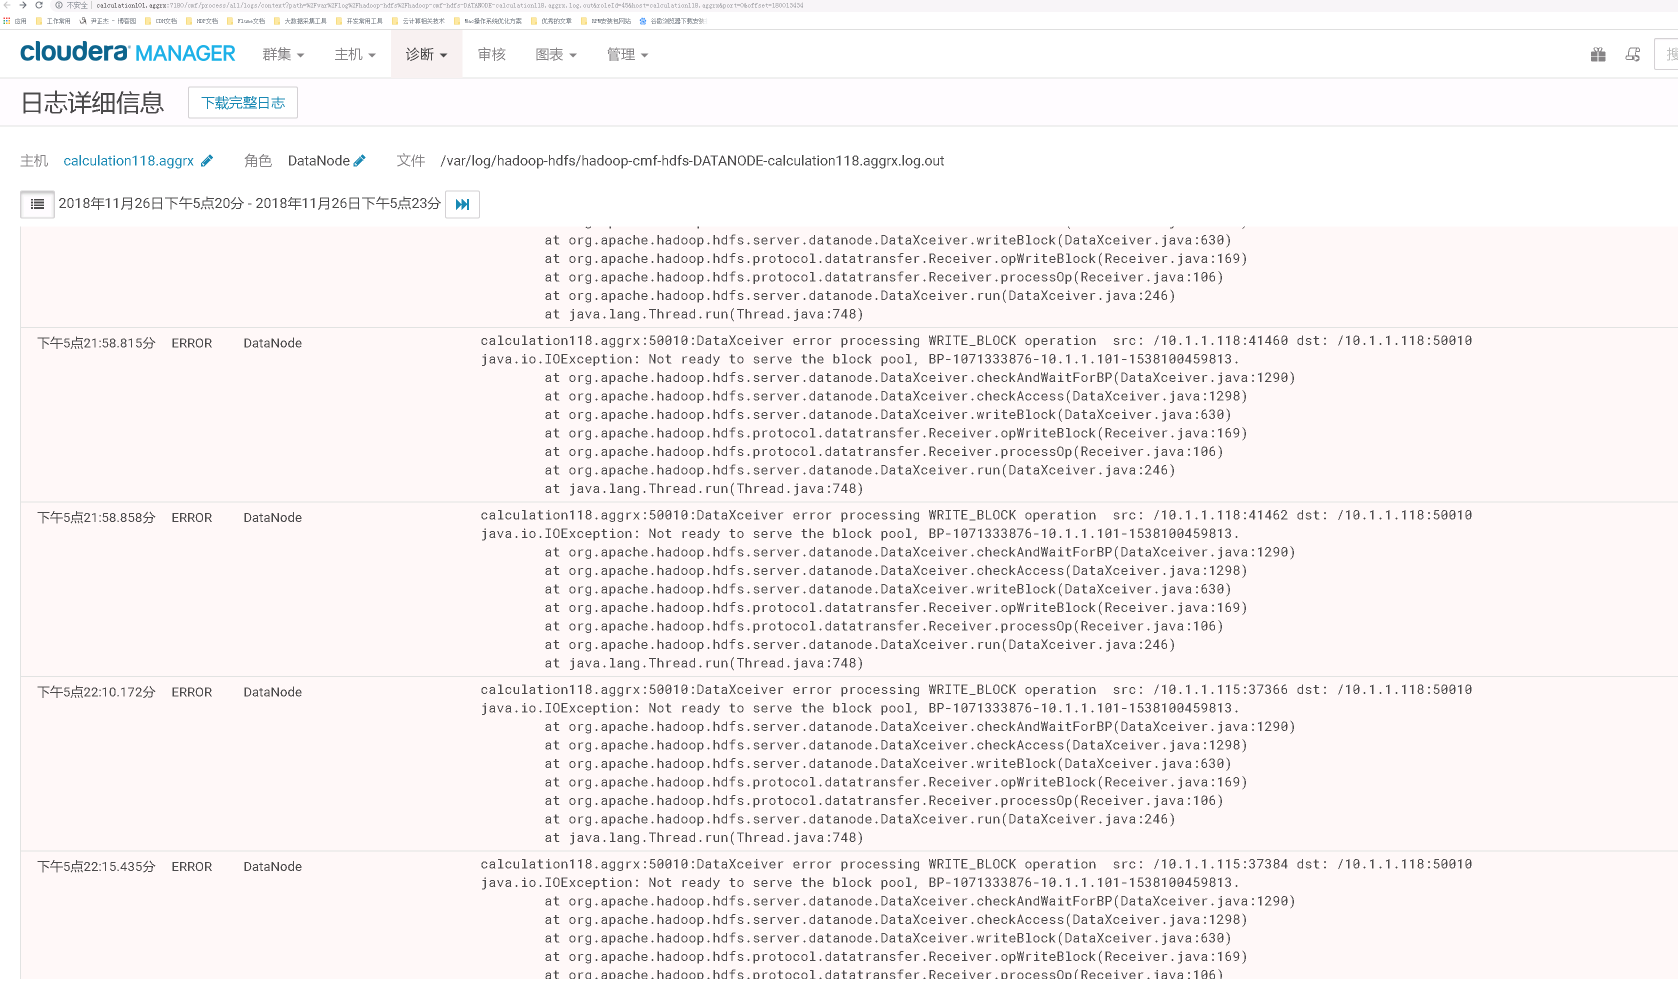The height and width of the screenshot is (996, 1678).
Task: Reload the page with refresh icon
Action: click(39, 5)
